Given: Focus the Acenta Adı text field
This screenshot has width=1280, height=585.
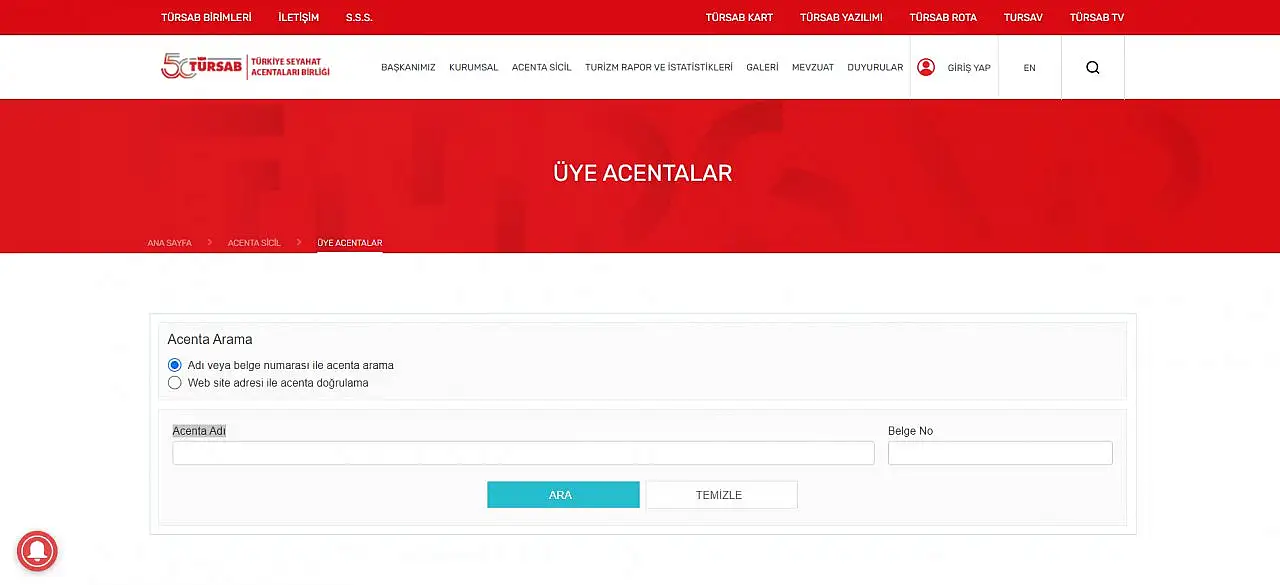Looking at the screenshot, I should pos(523,453).
